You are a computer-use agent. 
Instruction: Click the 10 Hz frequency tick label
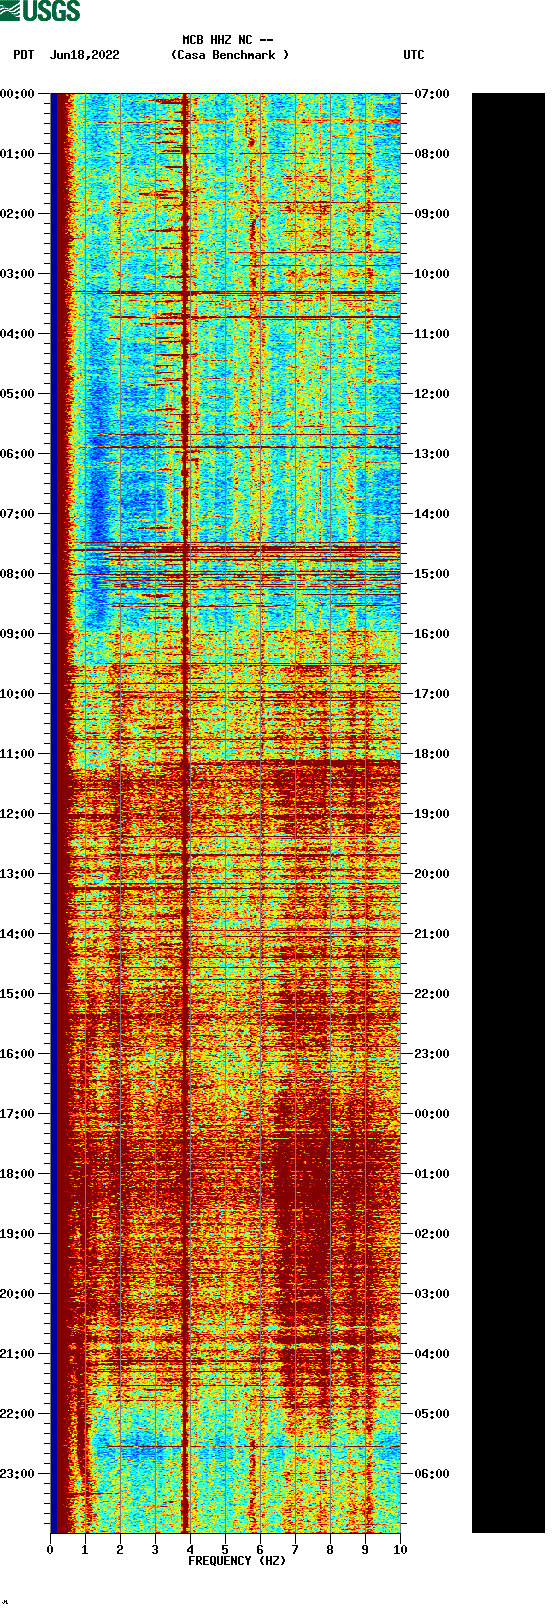coord(400,1550)
